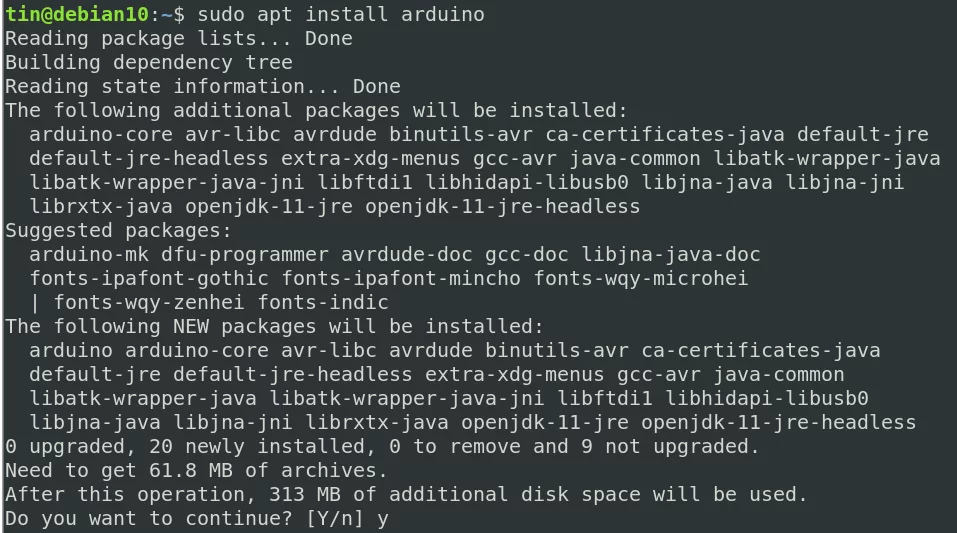This screenshot has width=957, height=533.
Task: Click the 'Reading state information... Done' line
Action: pos(203,86)
